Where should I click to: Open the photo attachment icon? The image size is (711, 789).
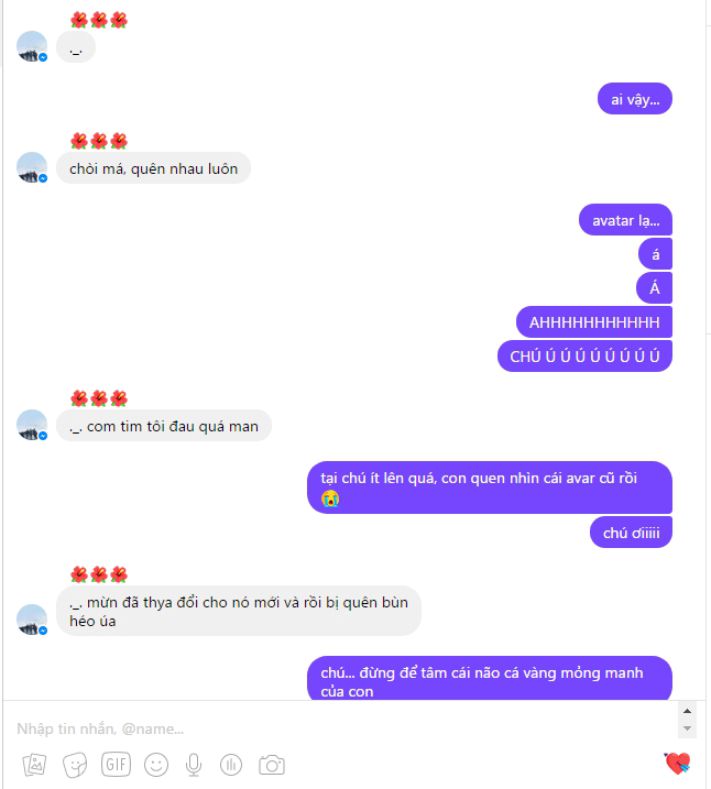coord(35,765)
